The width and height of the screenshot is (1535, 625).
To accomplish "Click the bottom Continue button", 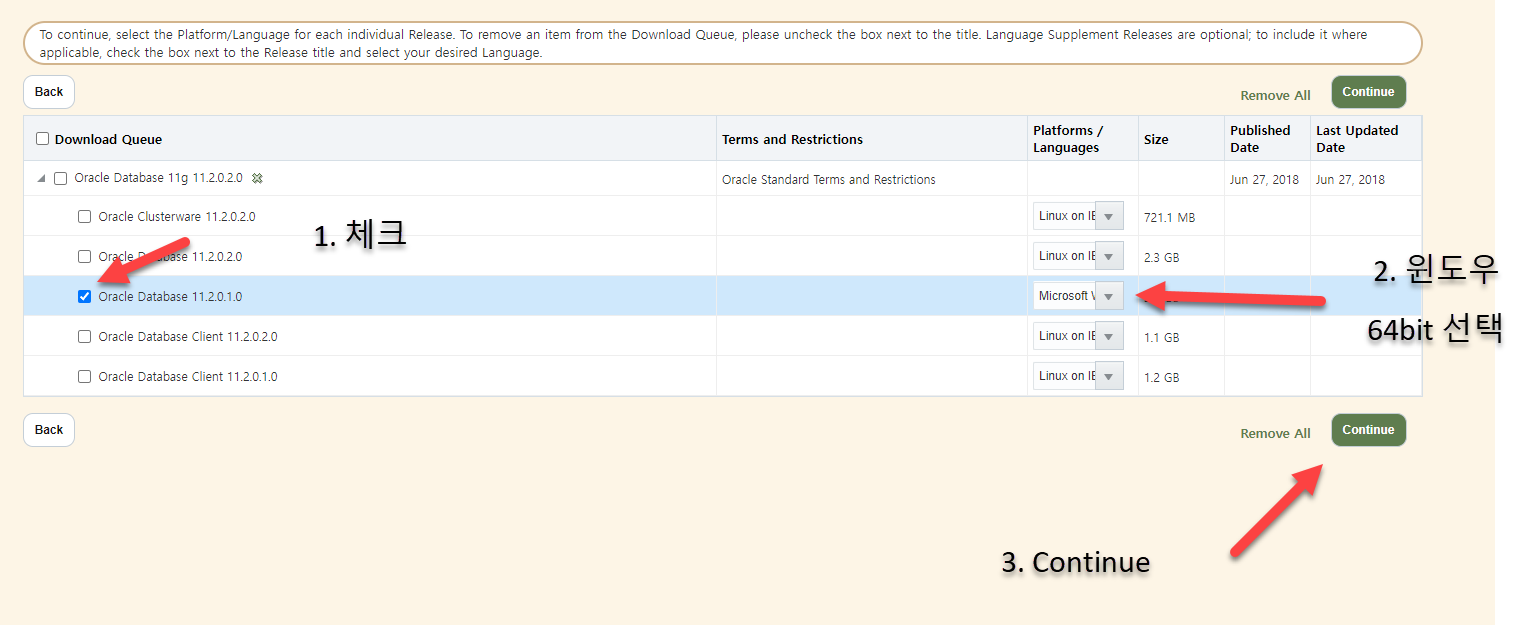I will pyautogui.click(x=1368, y=430).
